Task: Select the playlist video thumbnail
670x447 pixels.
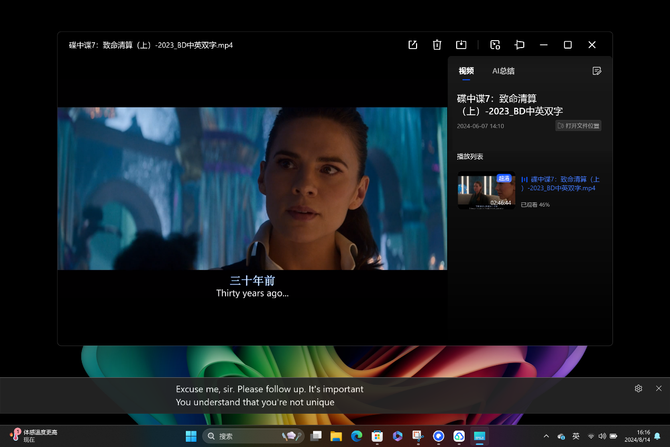Action: pos(486,191)
